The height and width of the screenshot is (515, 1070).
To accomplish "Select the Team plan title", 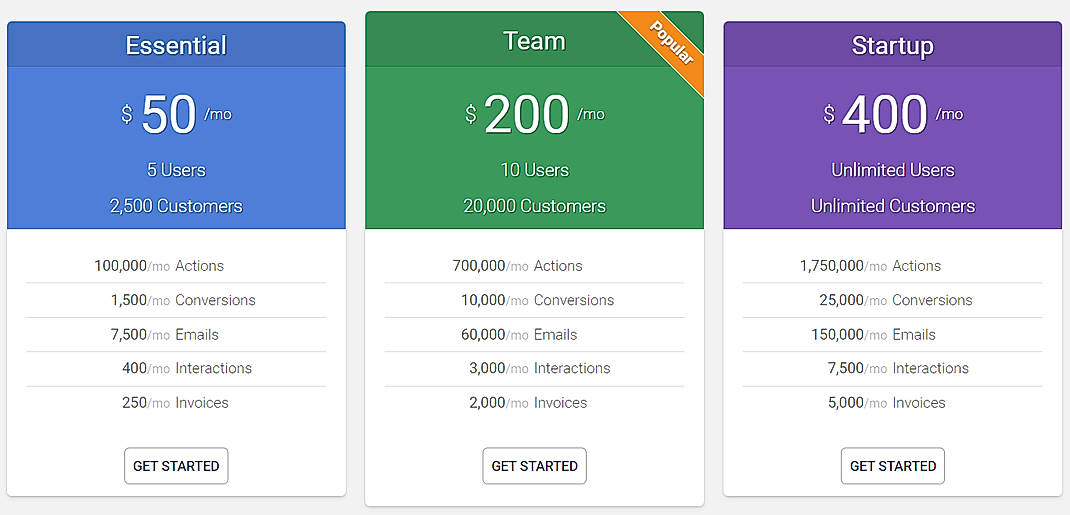I will (x=534, y=41).
